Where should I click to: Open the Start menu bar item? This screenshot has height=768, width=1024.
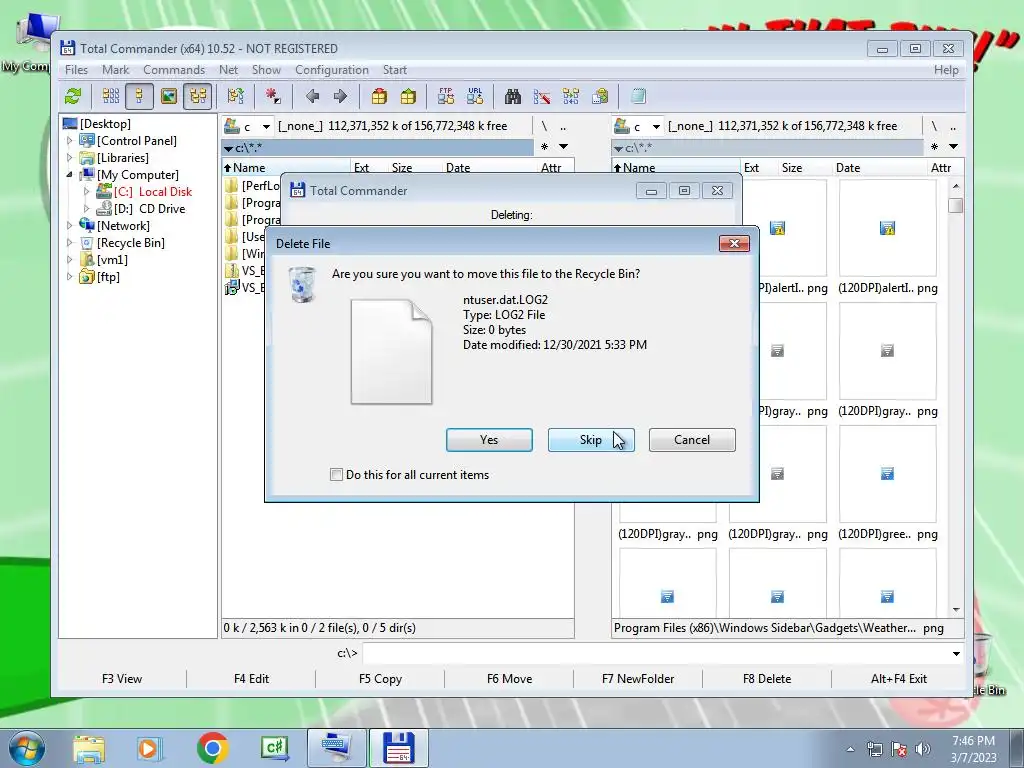point(394,70)
